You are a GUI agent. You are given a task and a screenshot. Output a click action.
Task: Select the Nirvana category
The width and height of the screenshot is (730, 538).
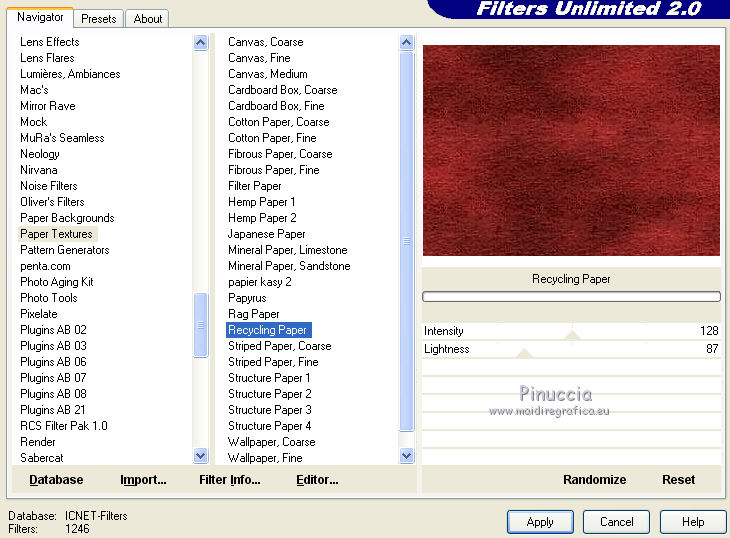[39, 170]
